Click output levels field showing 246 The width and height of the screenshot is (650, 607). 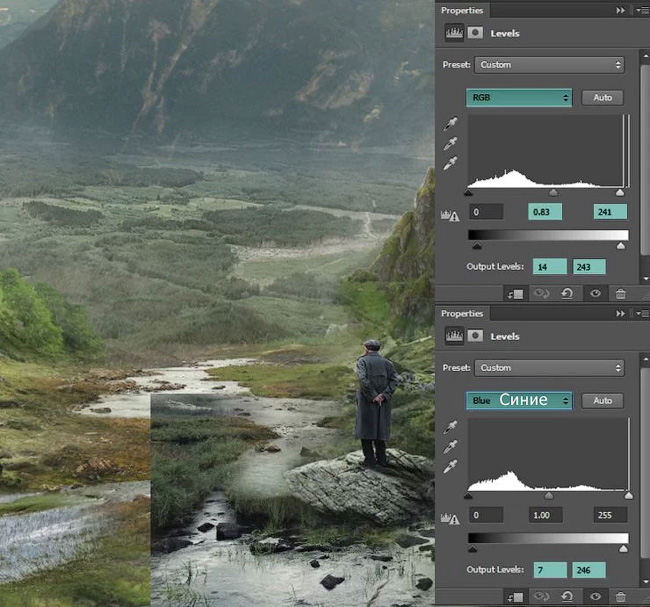[x=589, y=570]
